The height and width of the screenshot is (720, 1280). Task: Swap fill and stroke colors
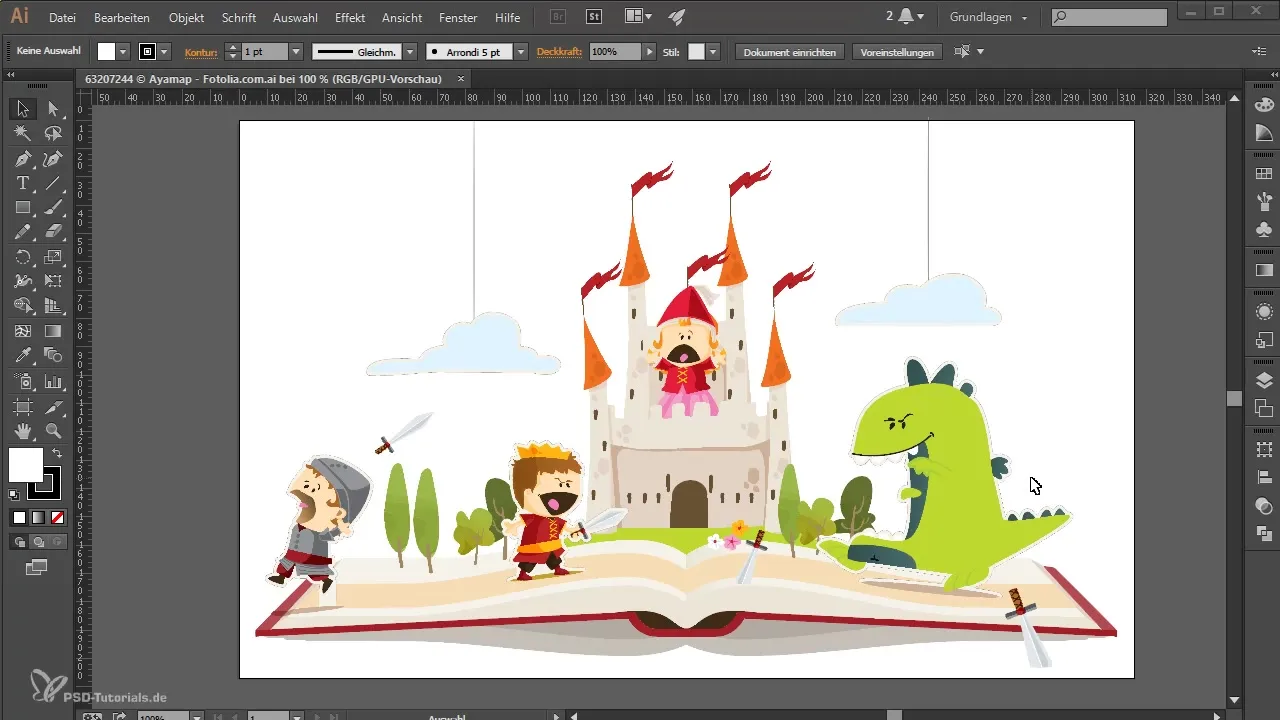coord(57,454)
